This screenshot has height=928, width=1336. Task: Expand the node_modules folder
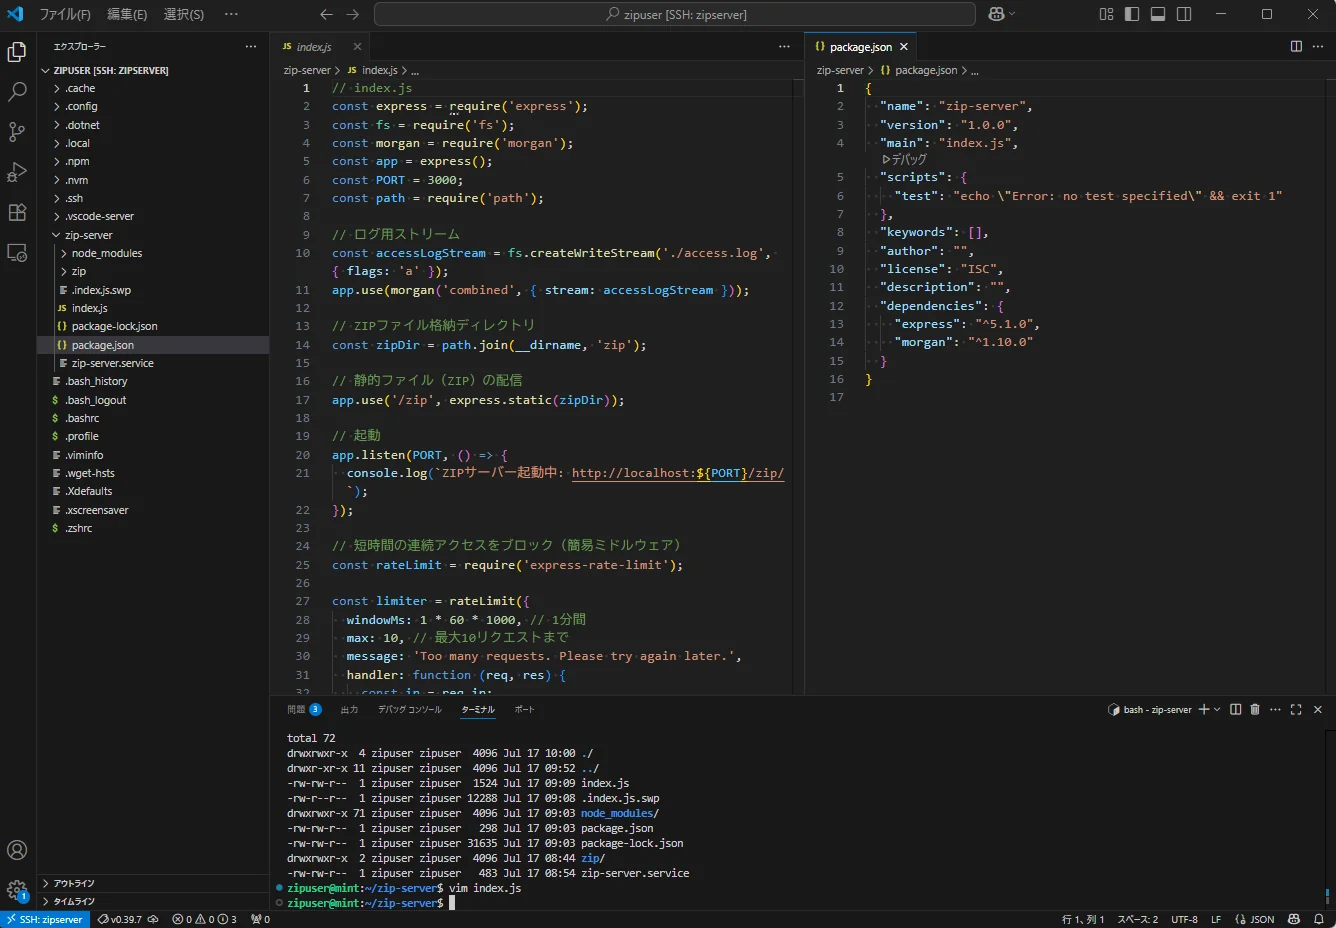click(106, 253)
